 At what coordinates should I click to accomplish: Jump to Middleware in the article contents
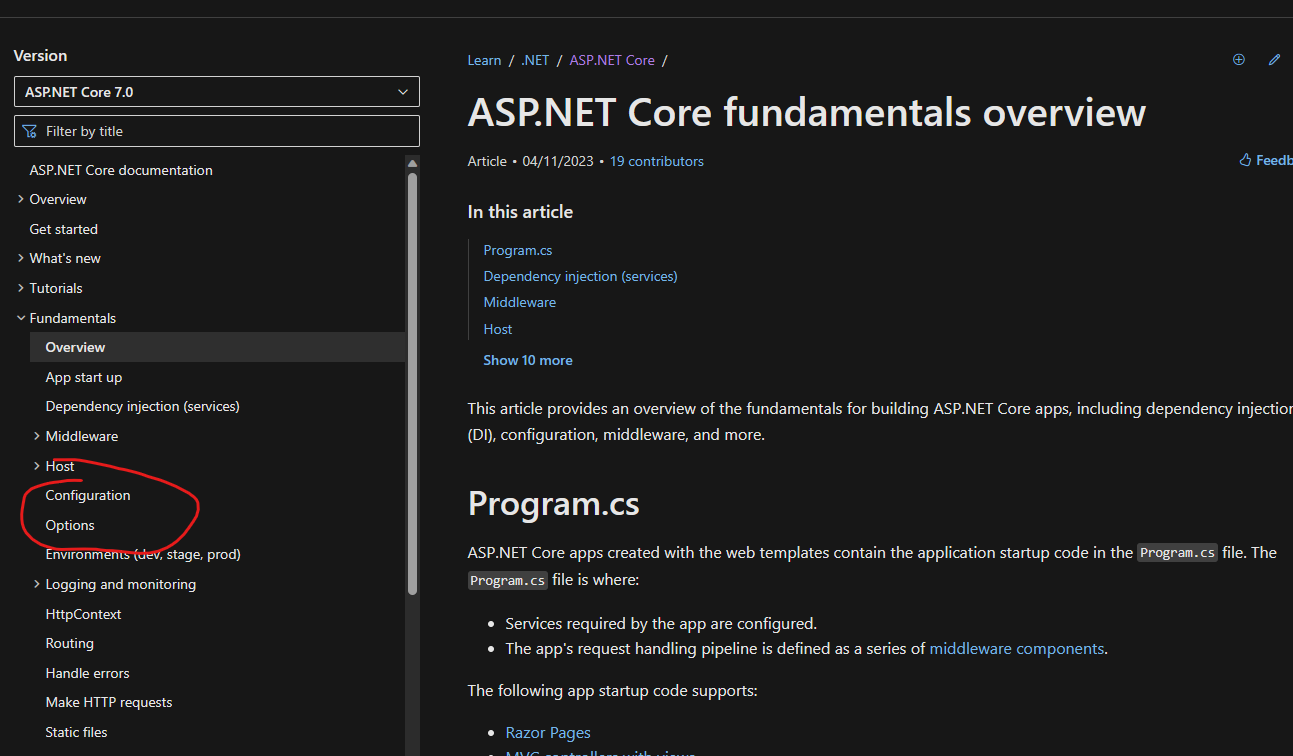tap(520, 302)
